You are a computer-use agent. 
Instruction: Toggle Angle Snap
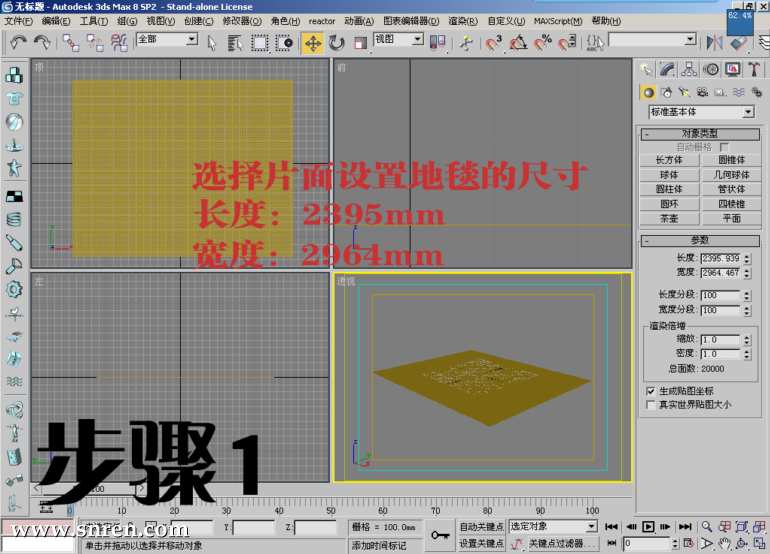click(518, 43)
